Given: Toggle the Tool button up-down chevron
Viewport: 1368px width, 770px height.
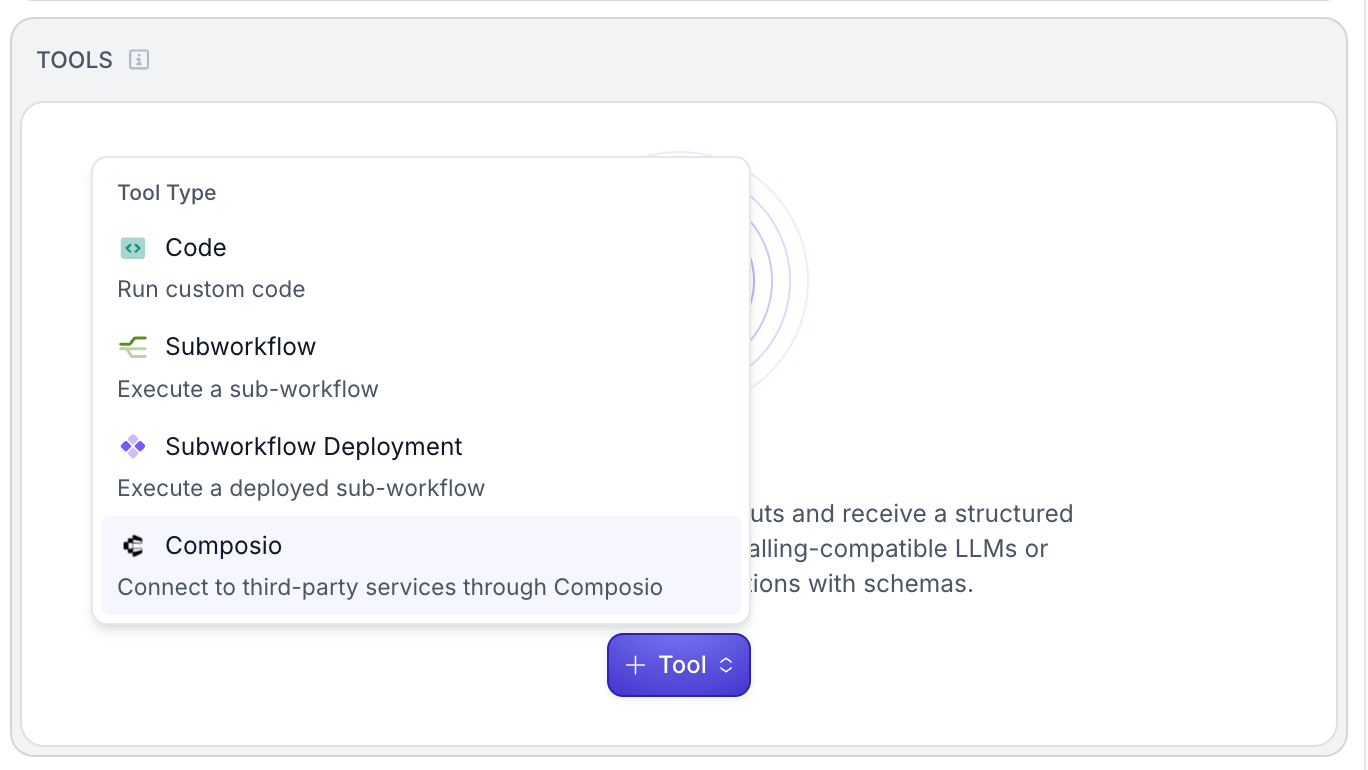Looking at the screenshot, I should [x=727, y=665].
